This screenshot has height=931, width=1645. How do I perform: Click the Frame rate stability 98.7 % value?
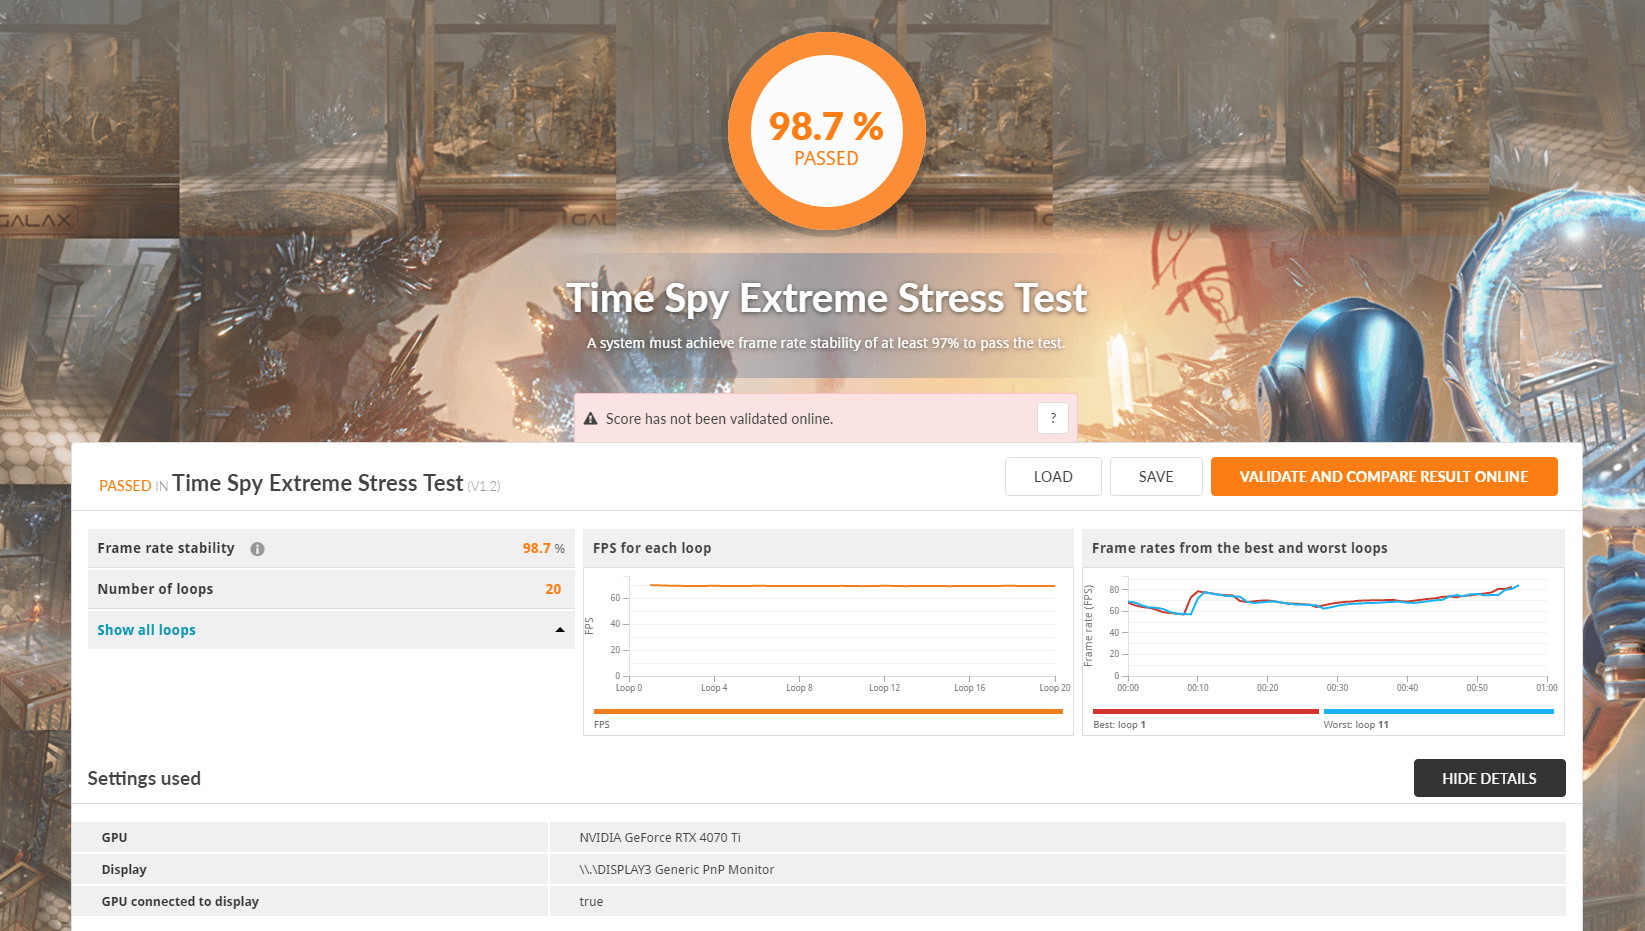click(543, 548)
